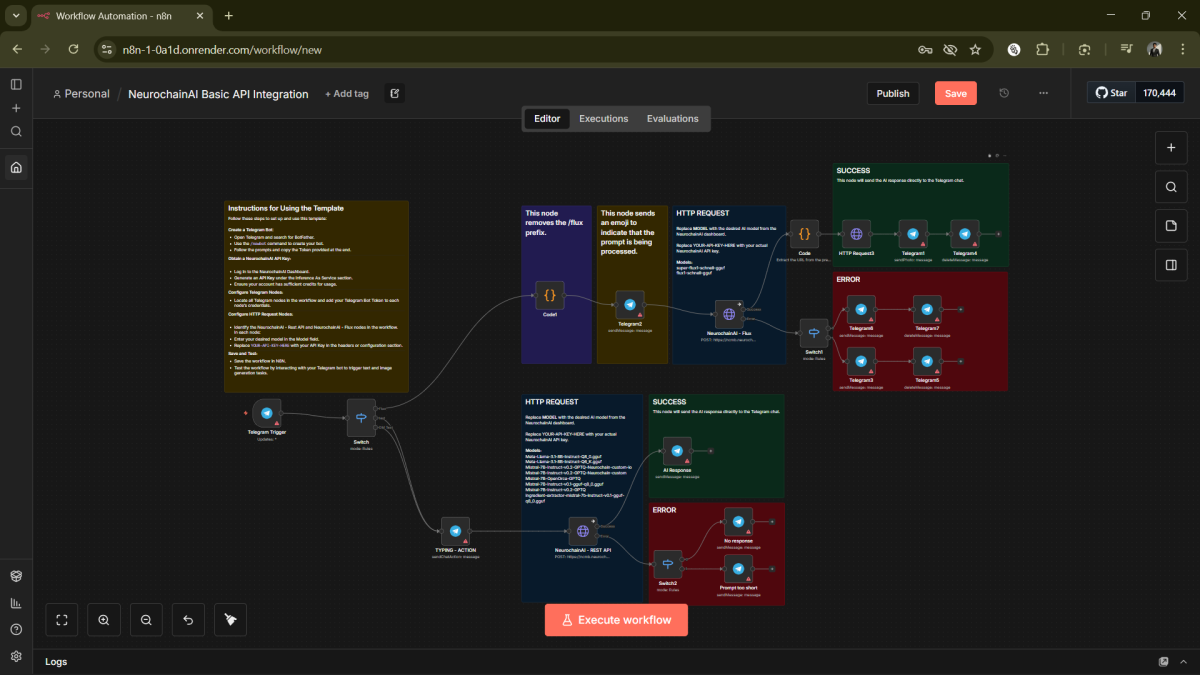Image resolution: width=1200 pixels, height=675 pixels.
Task: Toggle the left sidebar collapse icon
Action: tap(16, 84)
